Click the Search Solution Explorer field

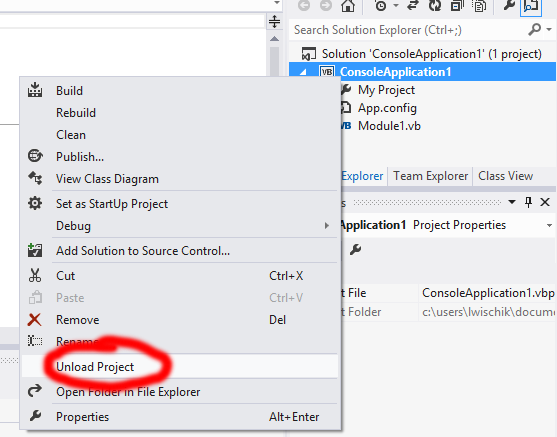tap(409, 30)
